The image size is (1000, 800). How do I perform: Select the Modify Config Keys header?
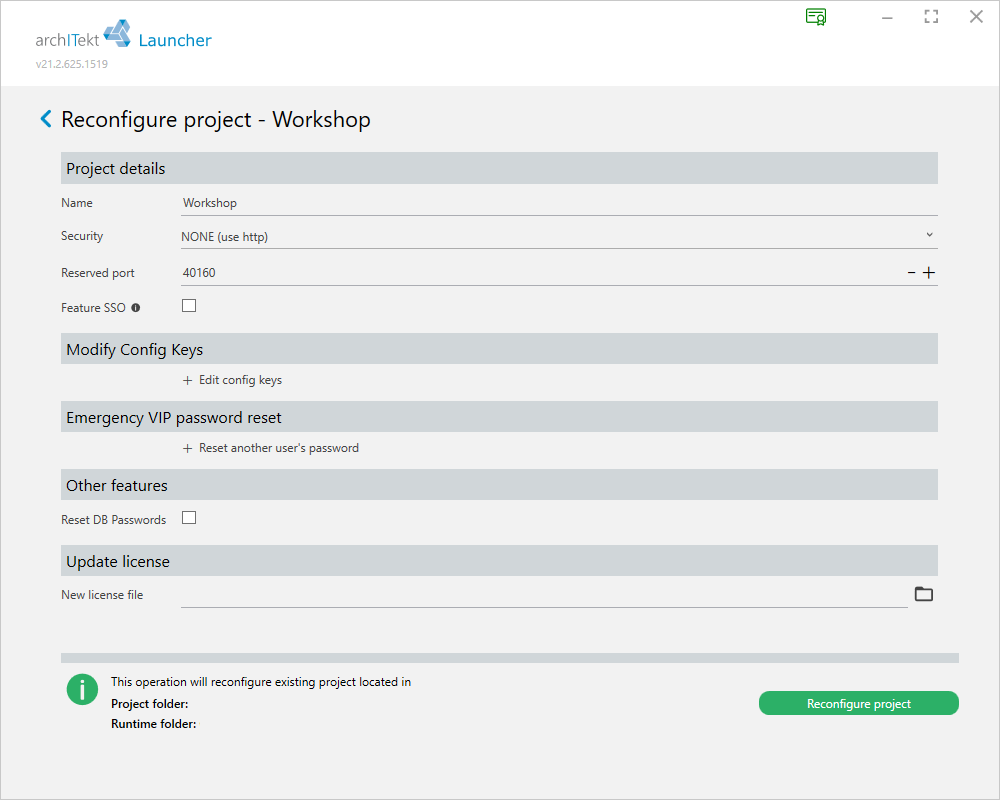coord(499,349)
